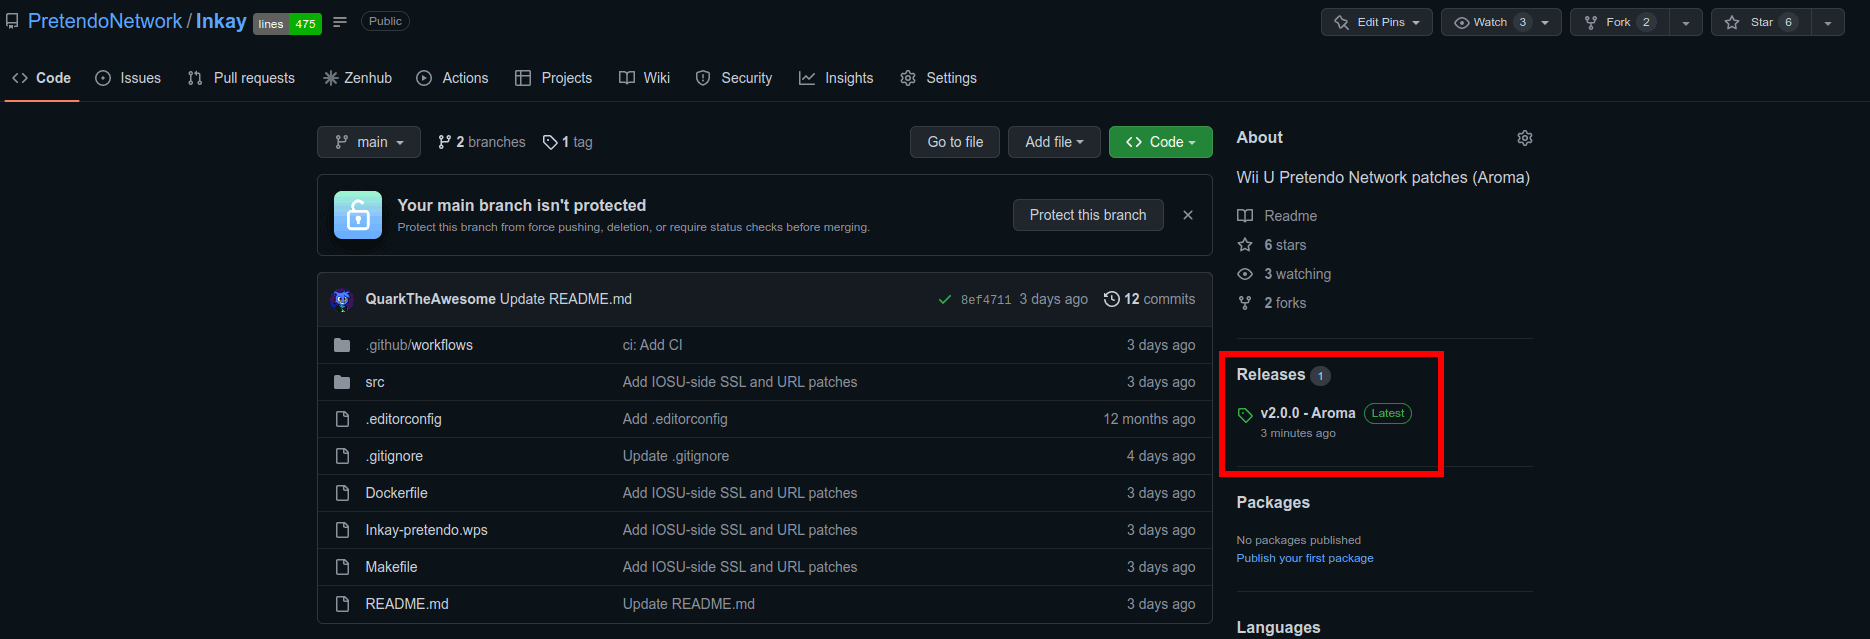Click the lines 475 badge
This screenshot has width=1870, height=639.
[x=287, y=24]
